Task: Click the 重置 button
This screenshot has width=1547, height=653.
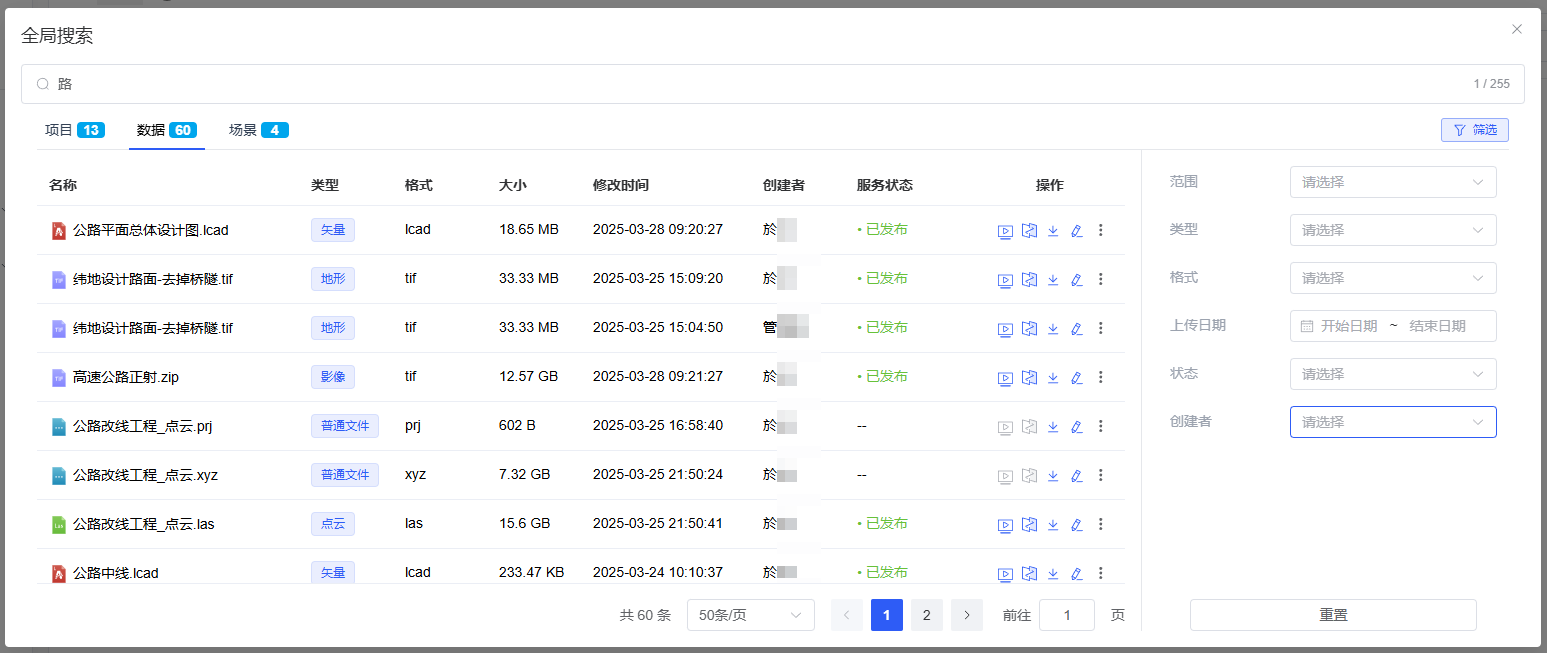Action: pyautogui.click(x=1332, y=615)
